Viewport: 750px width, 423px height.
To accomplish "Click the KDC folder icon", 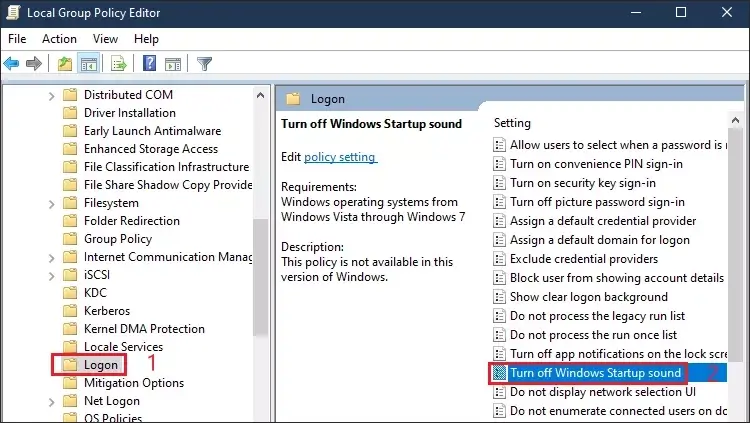I will point(70,292).
